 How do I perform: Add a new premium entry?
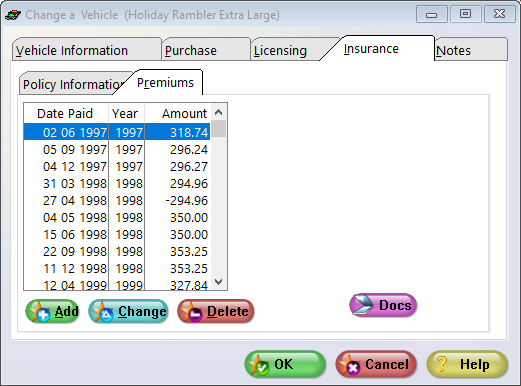[x=53, y=311]
